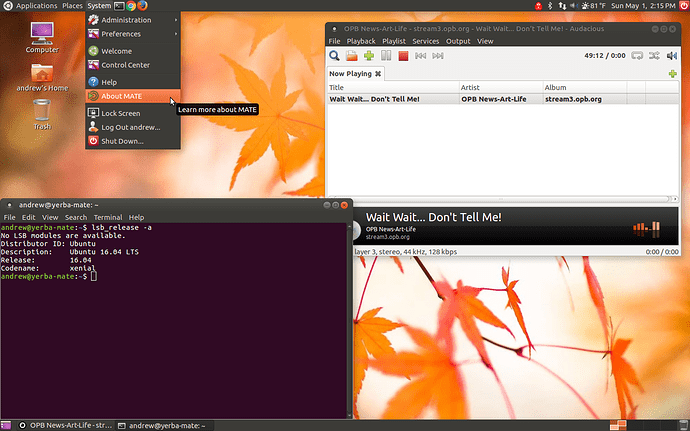Click the horizontal scrollbar of the playlist
690x431 pixels.
tap(500, 199)
